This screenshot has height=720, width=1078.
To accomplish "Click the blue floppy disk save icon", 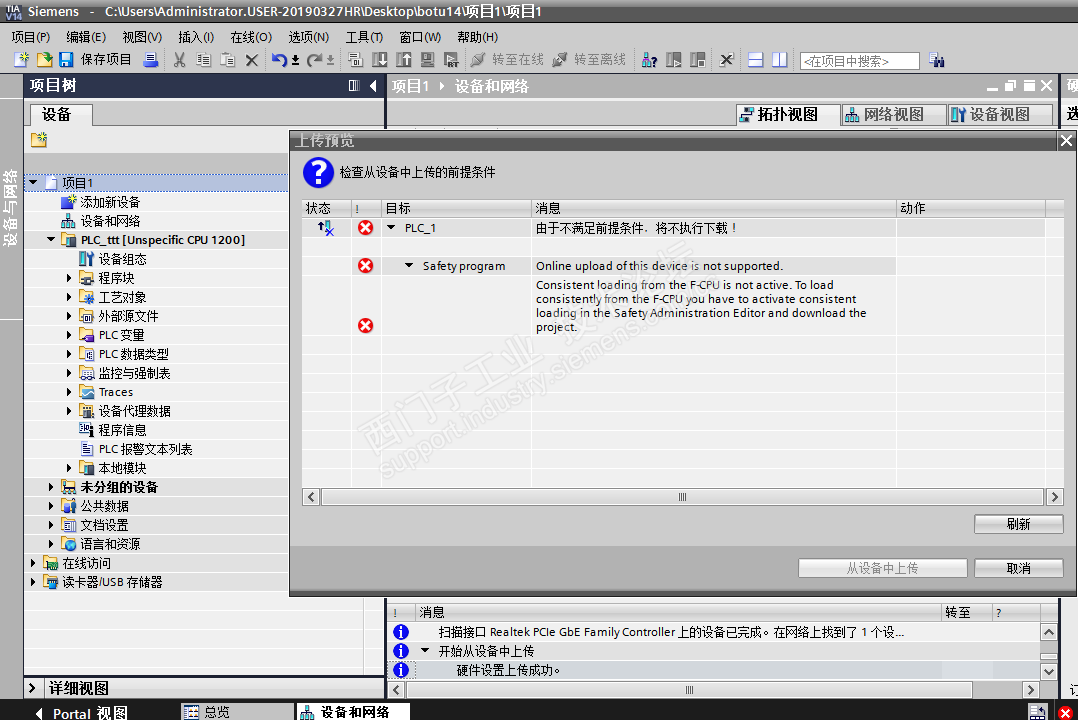I will click(66, 60).
